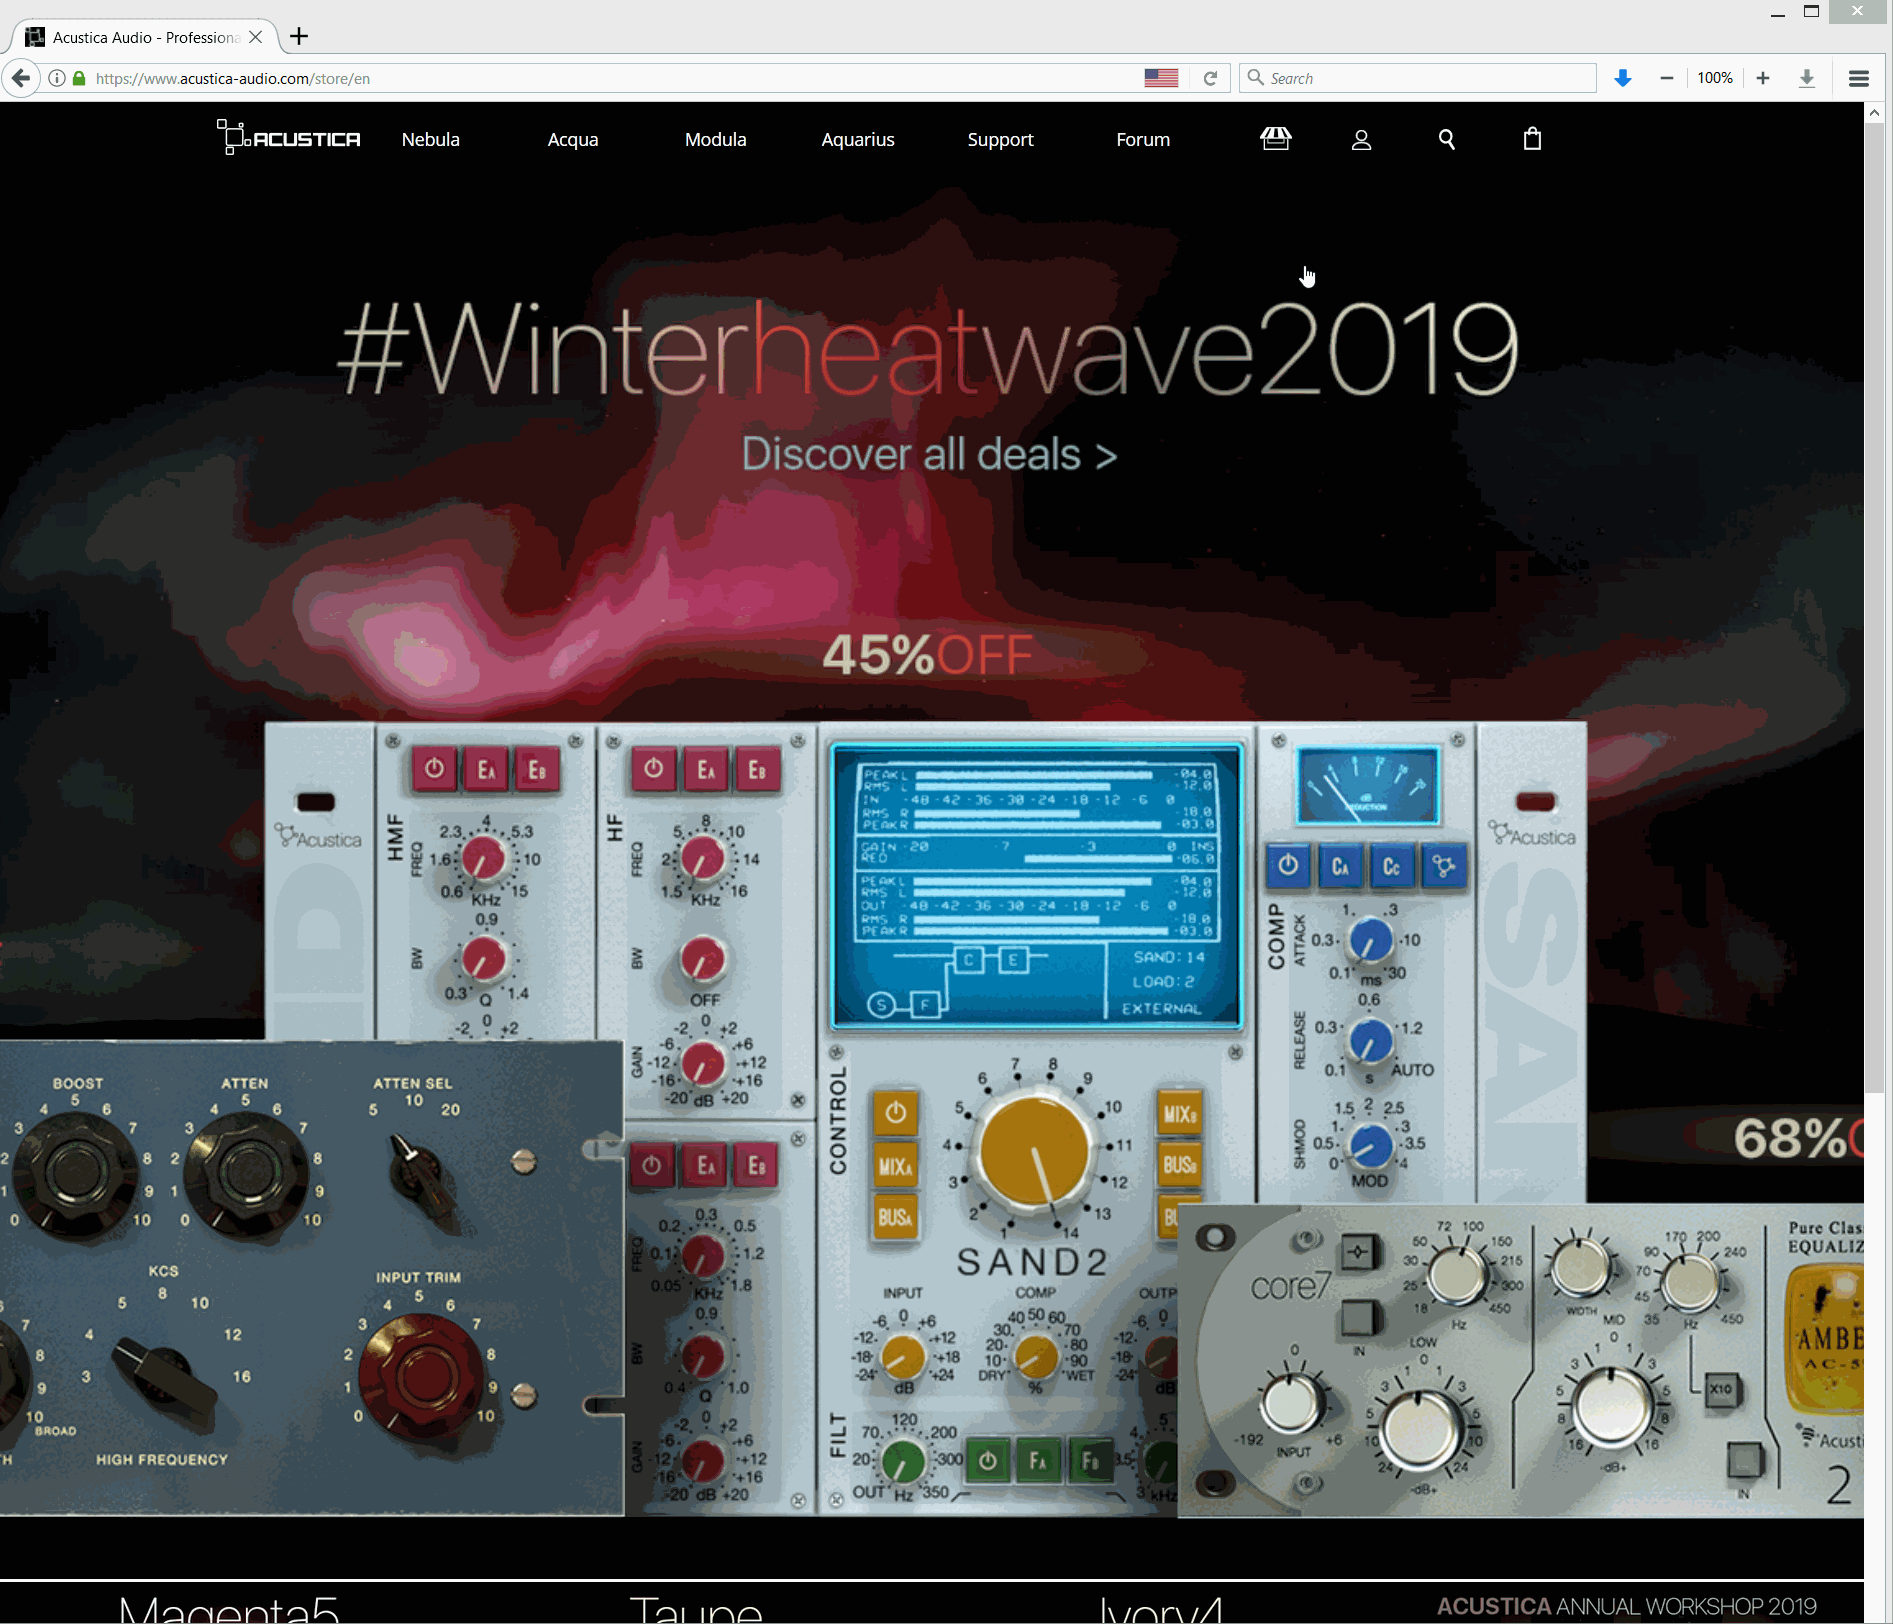Toggle the HMF band power button
Viewport: 1893px width, 1624px height.
pos(435,769)
